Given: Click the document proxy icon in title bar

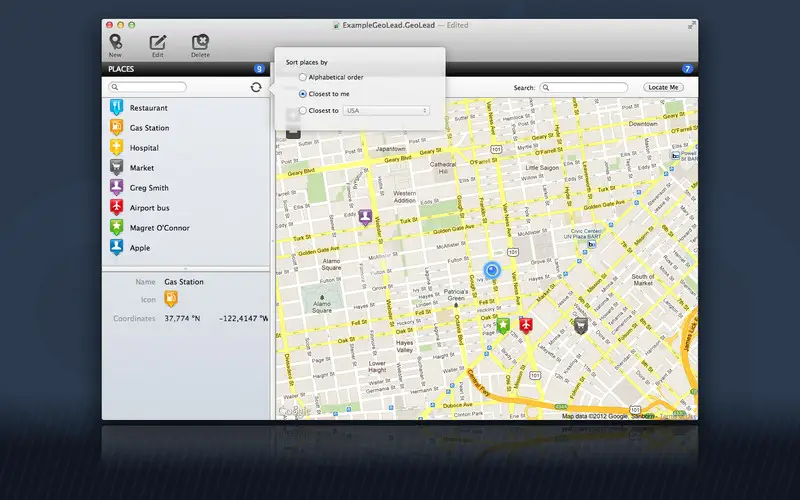Looking at the screenshot, I should tap(336, 25).
